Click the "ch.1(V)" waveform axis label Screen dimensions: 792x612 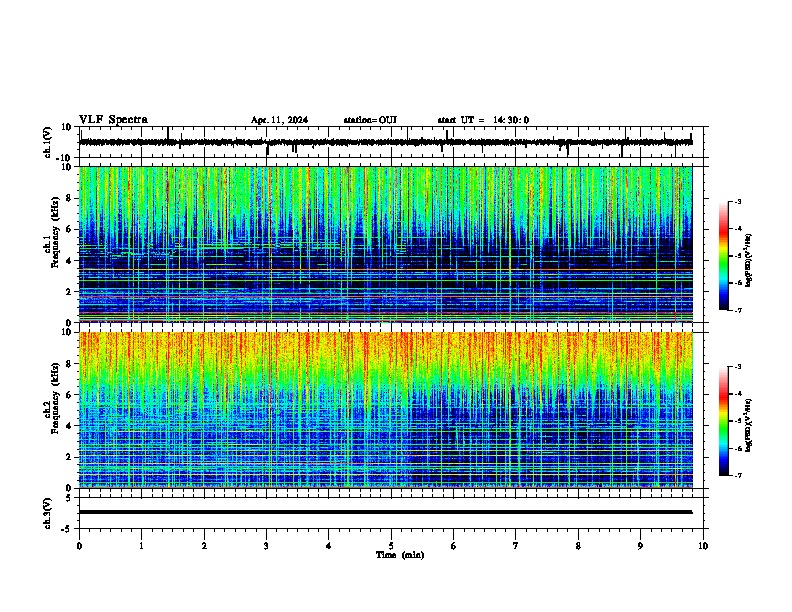pos(48,142)
